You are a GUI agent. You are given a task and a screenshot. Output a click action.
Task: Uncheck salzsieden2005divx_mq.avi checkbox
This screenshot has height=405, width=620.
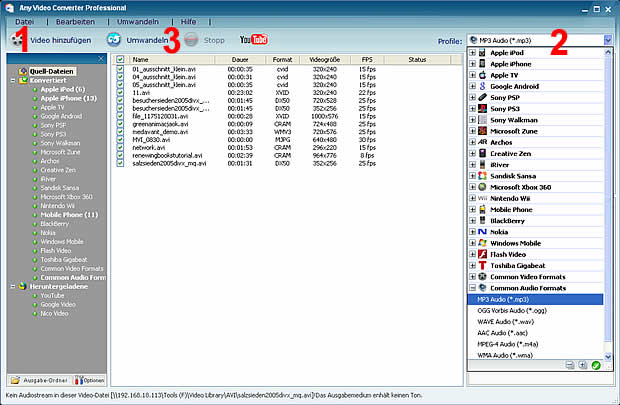click(x=120, y=163)
